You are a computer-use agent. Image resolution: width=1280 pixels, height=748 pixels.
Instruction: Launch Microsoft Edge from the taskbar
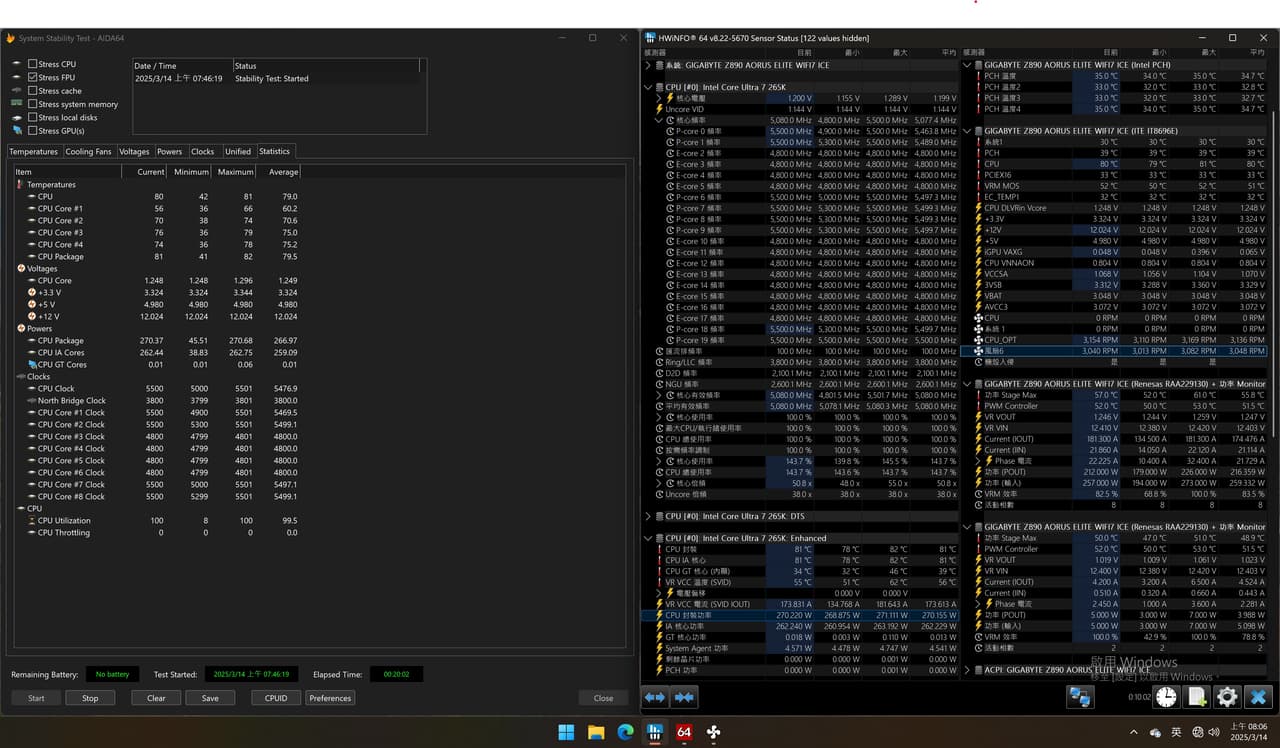pos(626,732)
